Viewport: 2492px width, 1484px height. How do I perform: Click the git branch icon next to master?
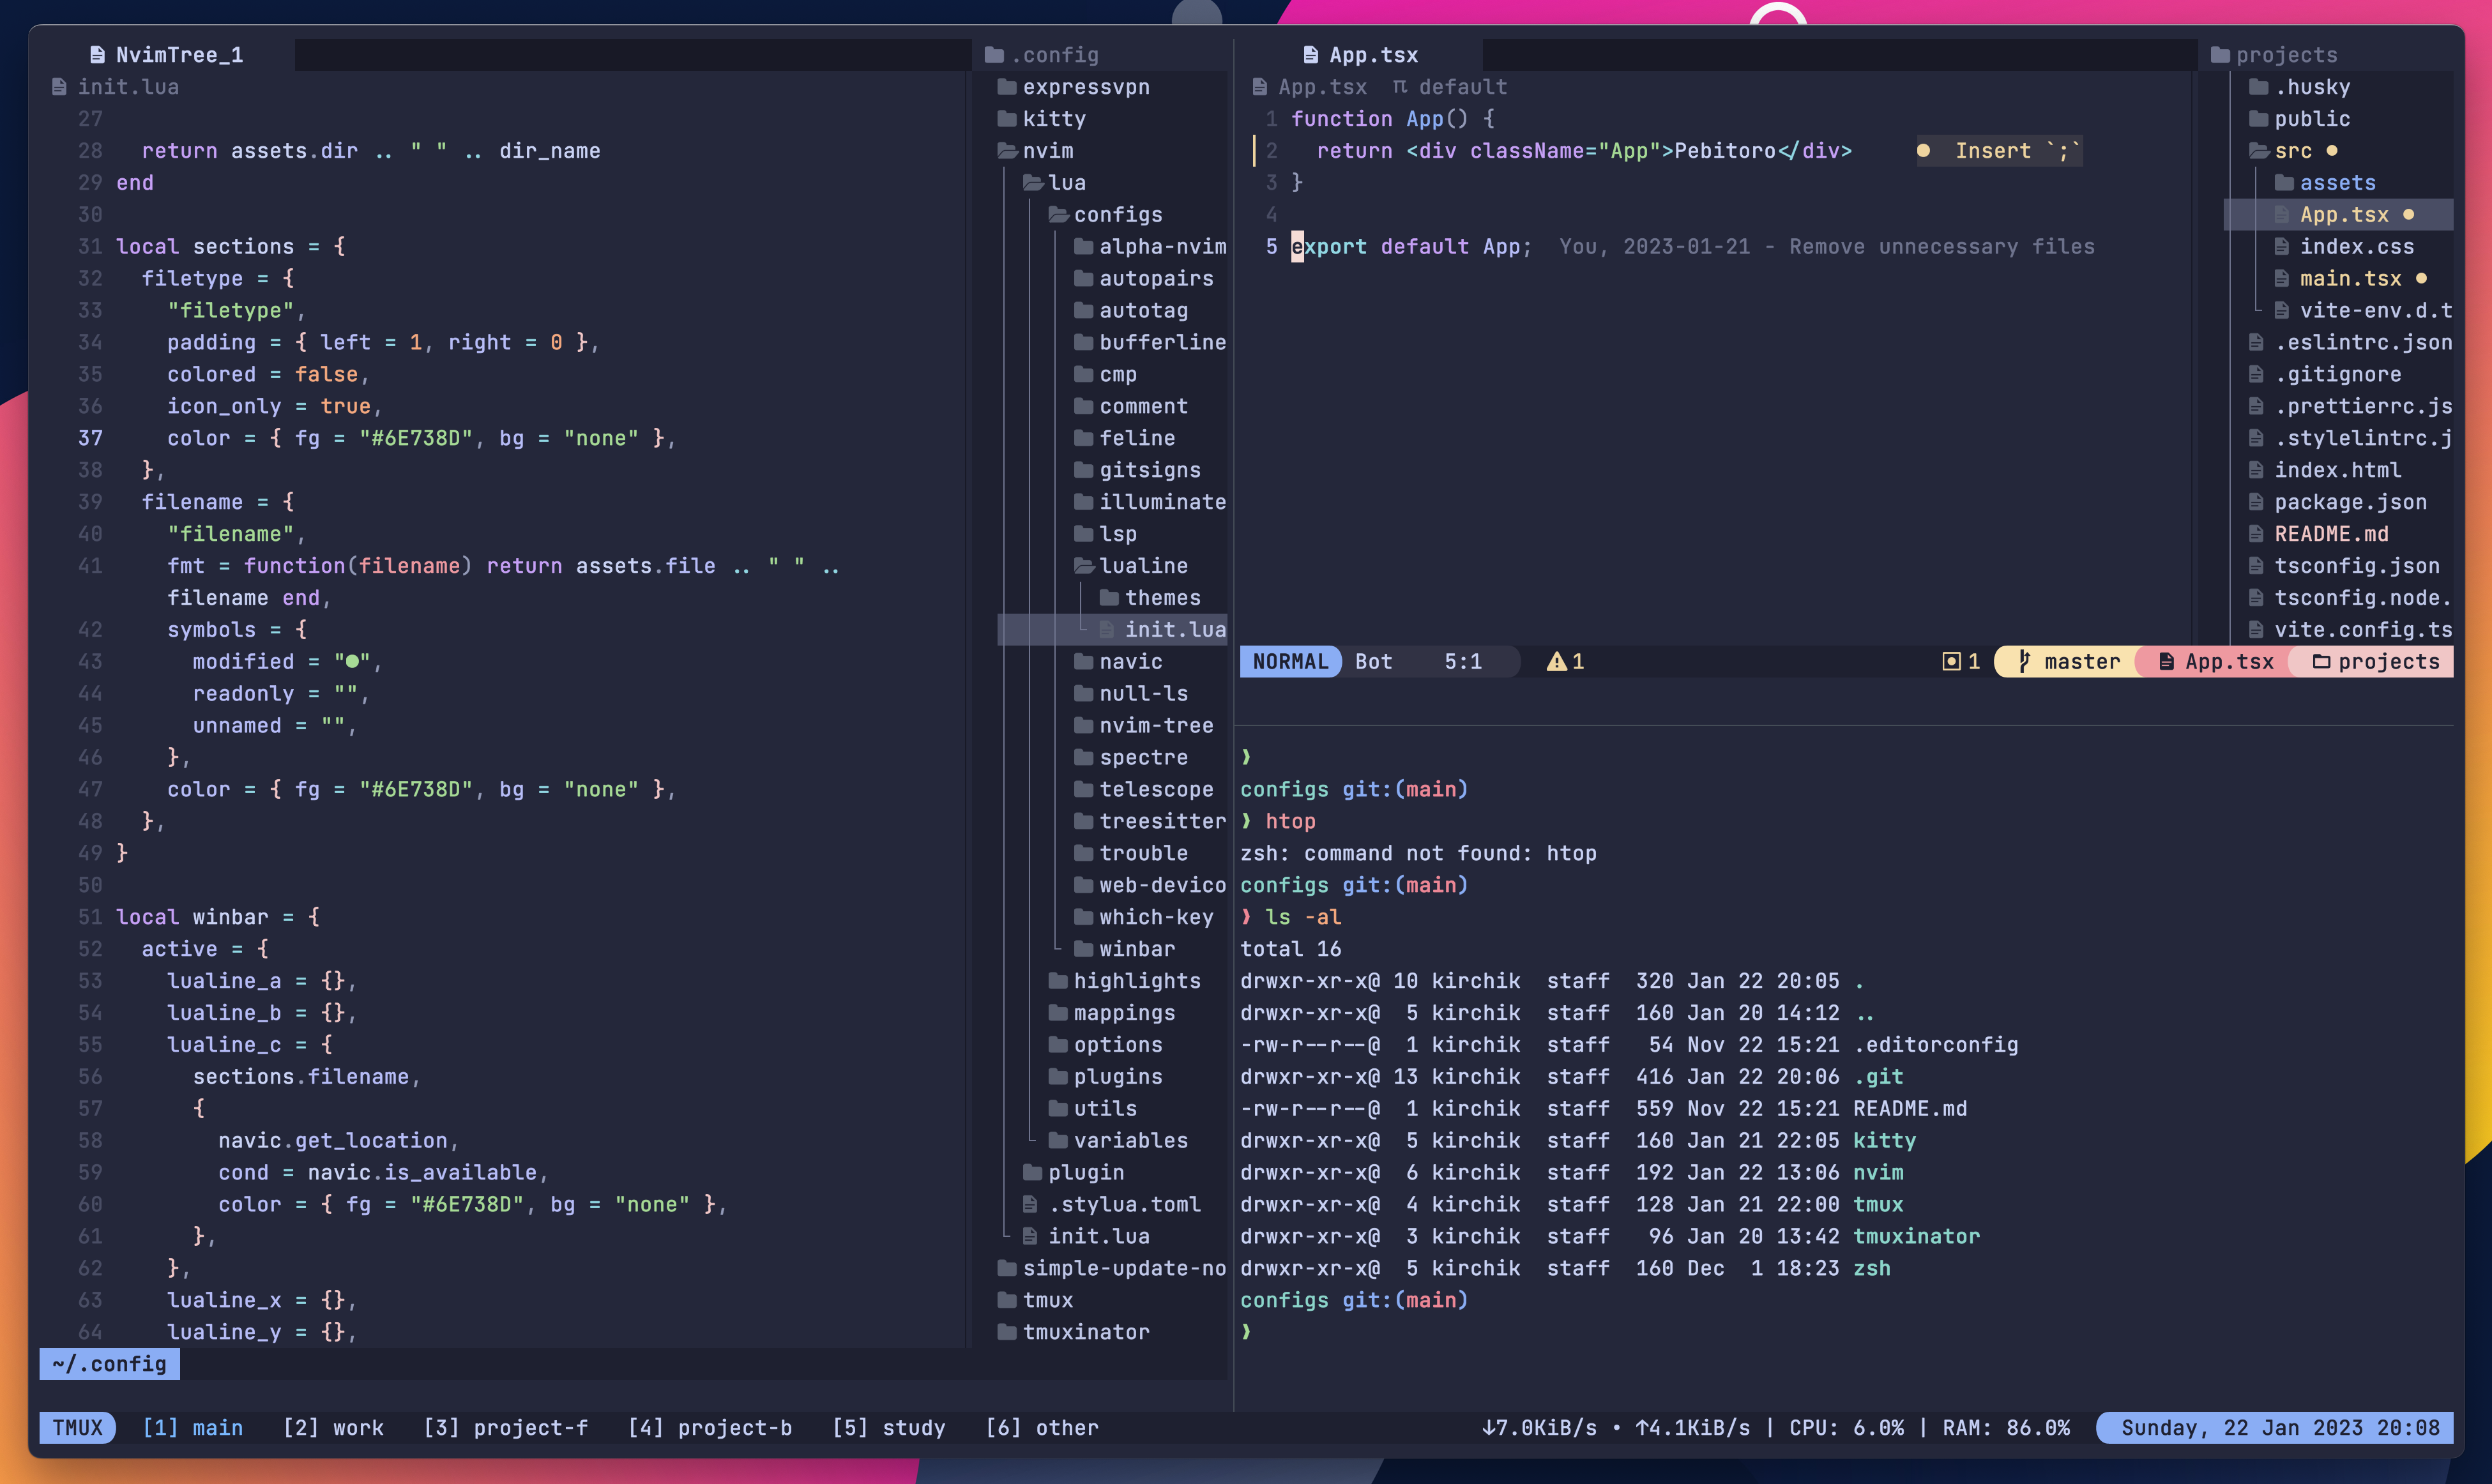click(x=2024, y=661)
